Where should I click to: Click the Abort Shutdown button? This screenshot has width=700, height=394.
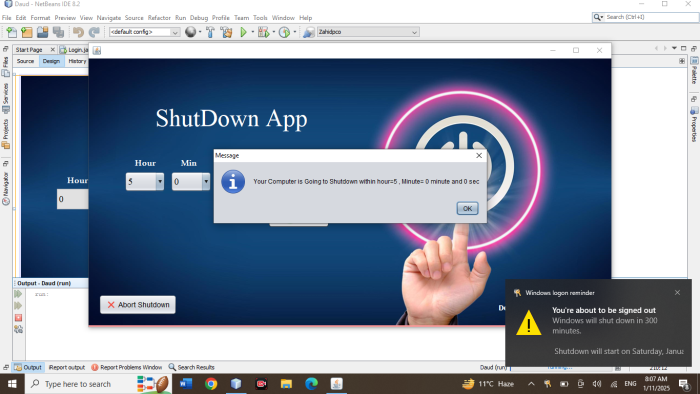pos(138,305)
